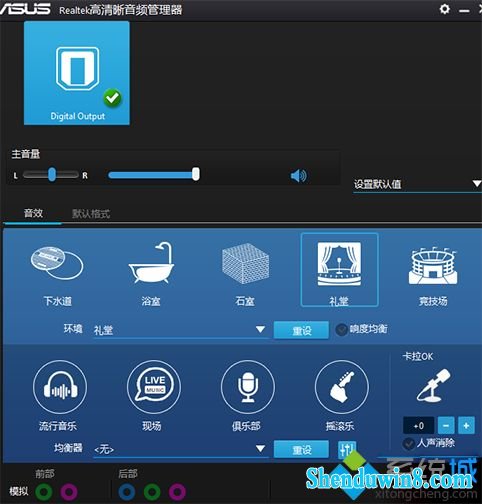The image size is (482, 504).
Task: Click the rear pink analog jack
Action: (x=177, y=491)
